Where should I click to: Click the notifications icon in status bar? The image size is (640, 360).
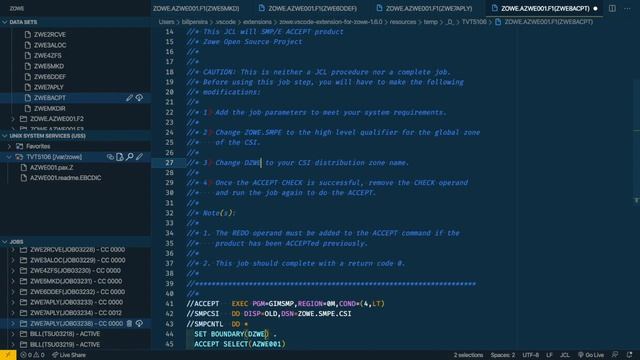point(629,355)
